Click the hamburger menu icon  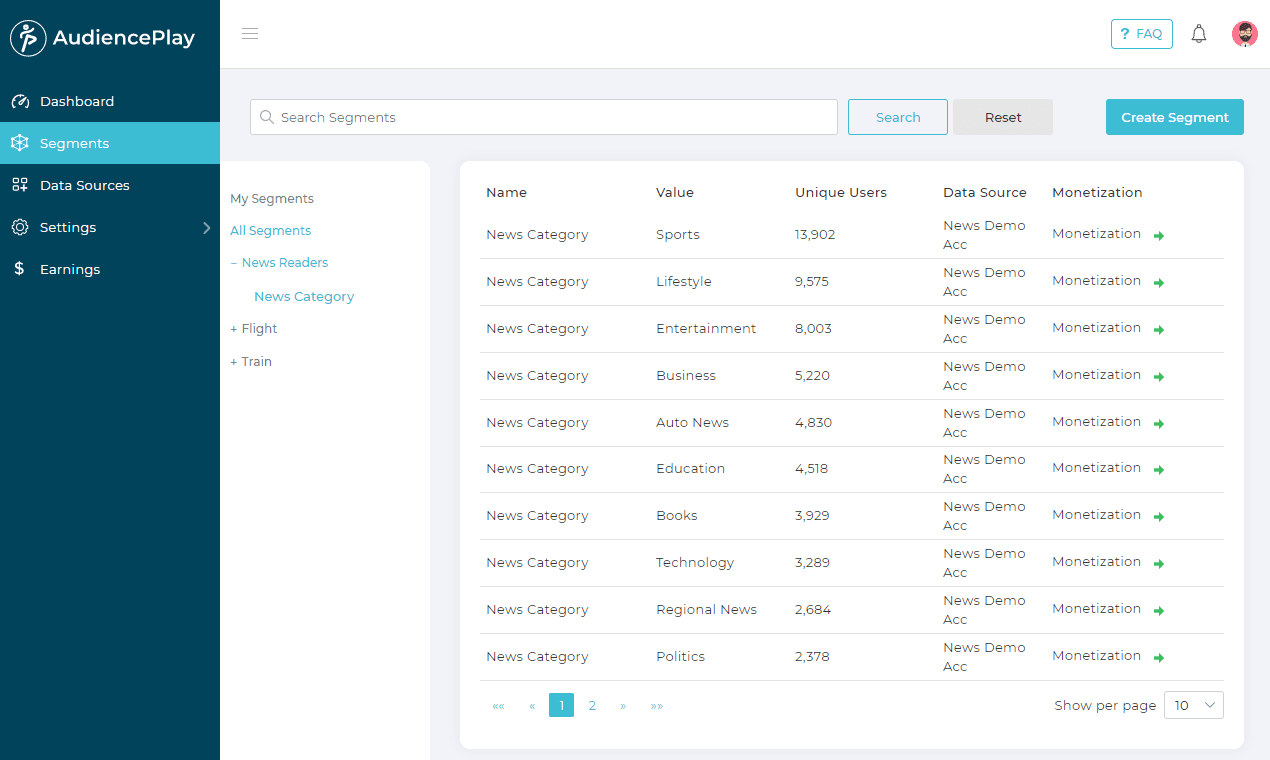[x=250, y=34]
